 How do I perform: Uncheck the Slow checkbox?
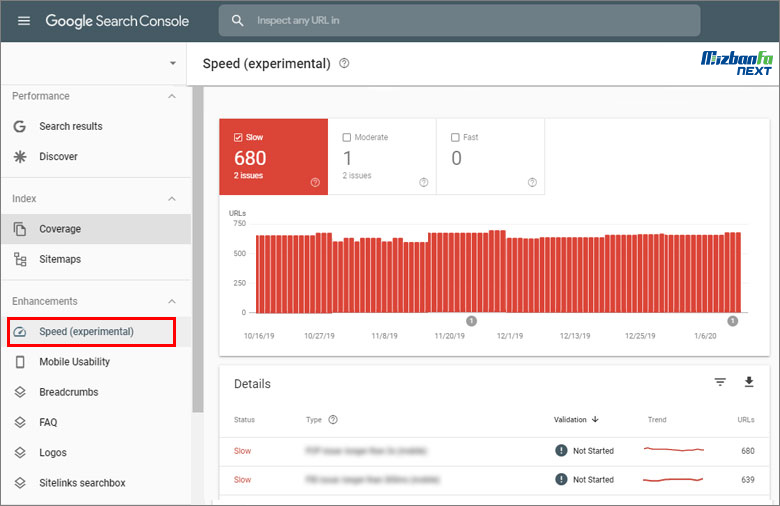click(238, 137)
